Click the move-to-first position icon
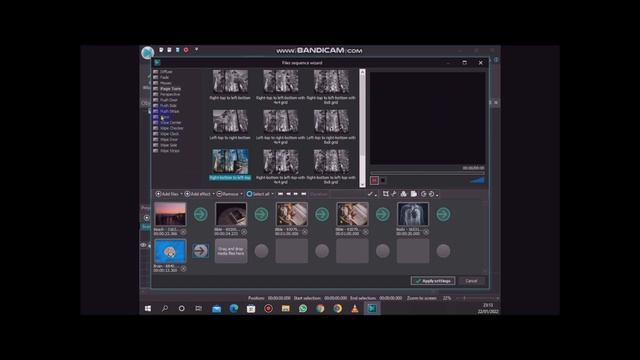The image size is (640, 360). click(280, 194)
